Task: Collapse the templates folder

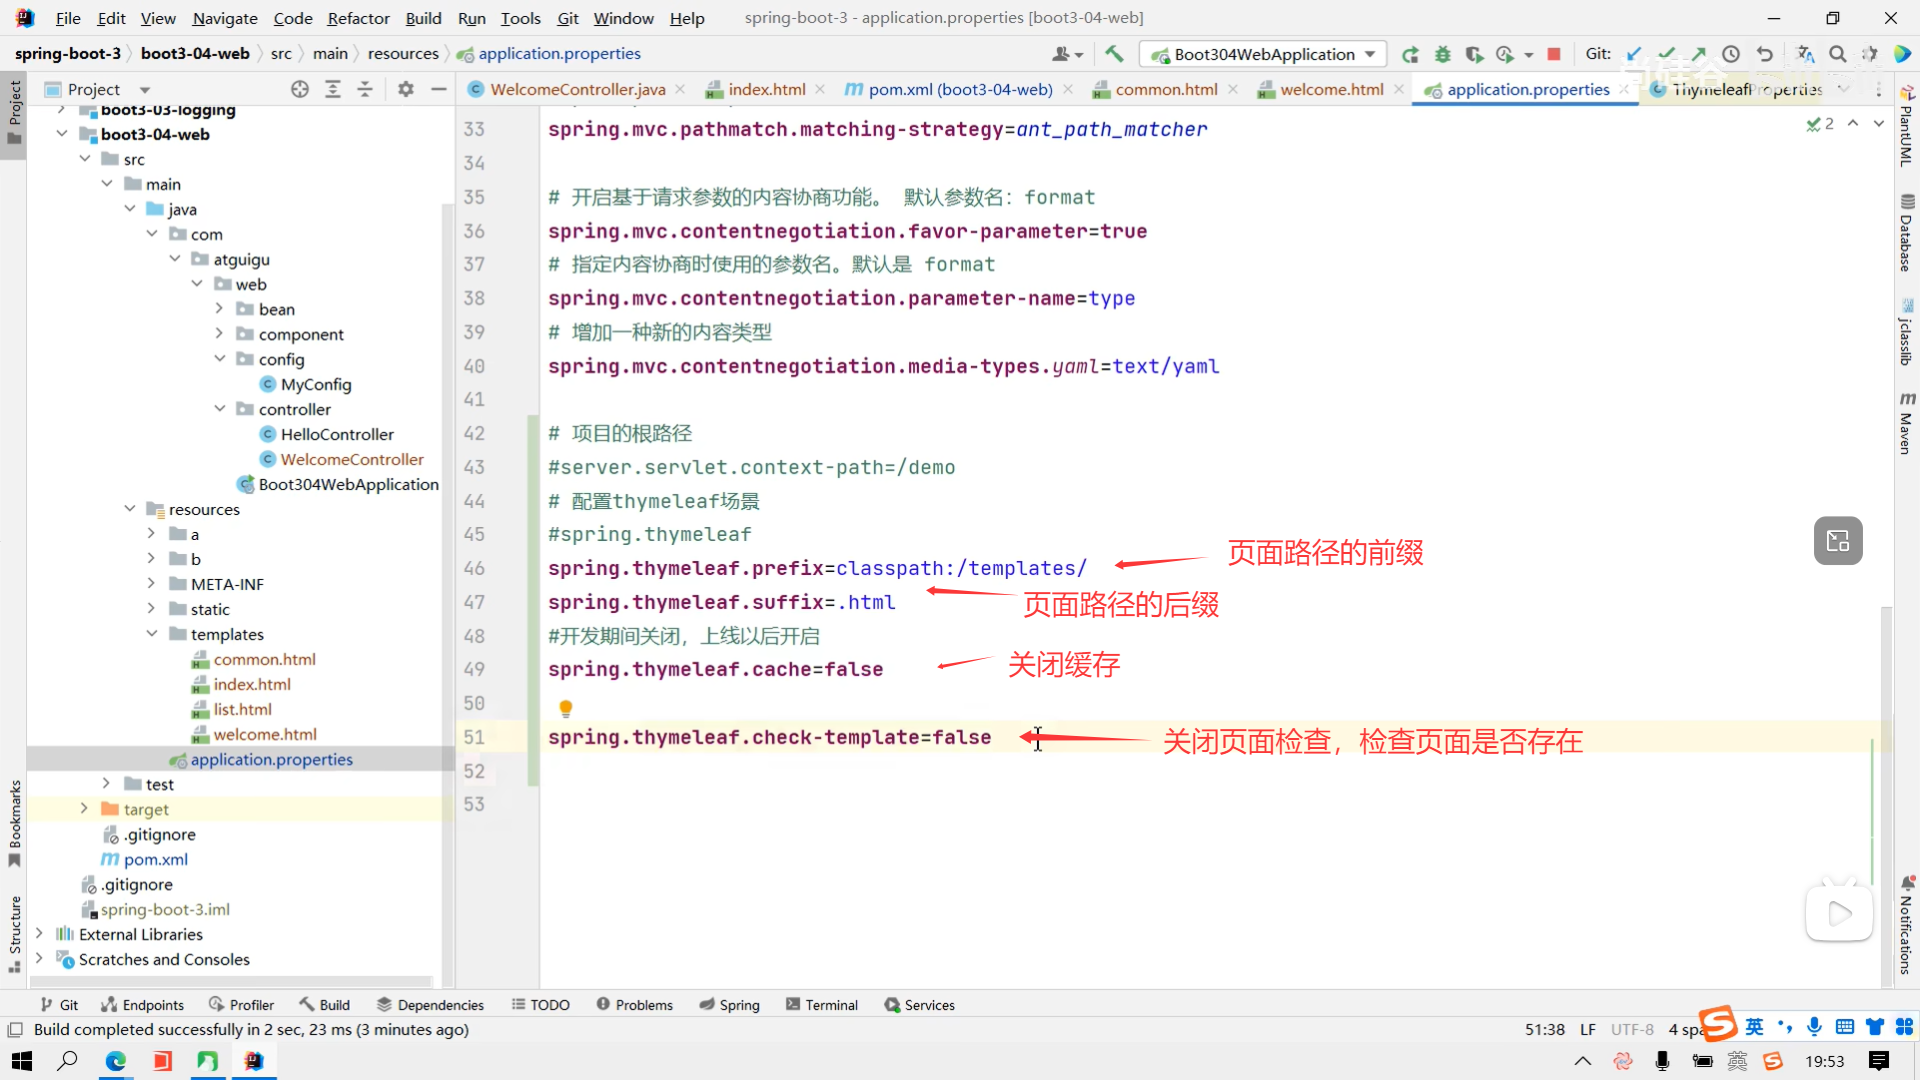Action: [152, 634]
